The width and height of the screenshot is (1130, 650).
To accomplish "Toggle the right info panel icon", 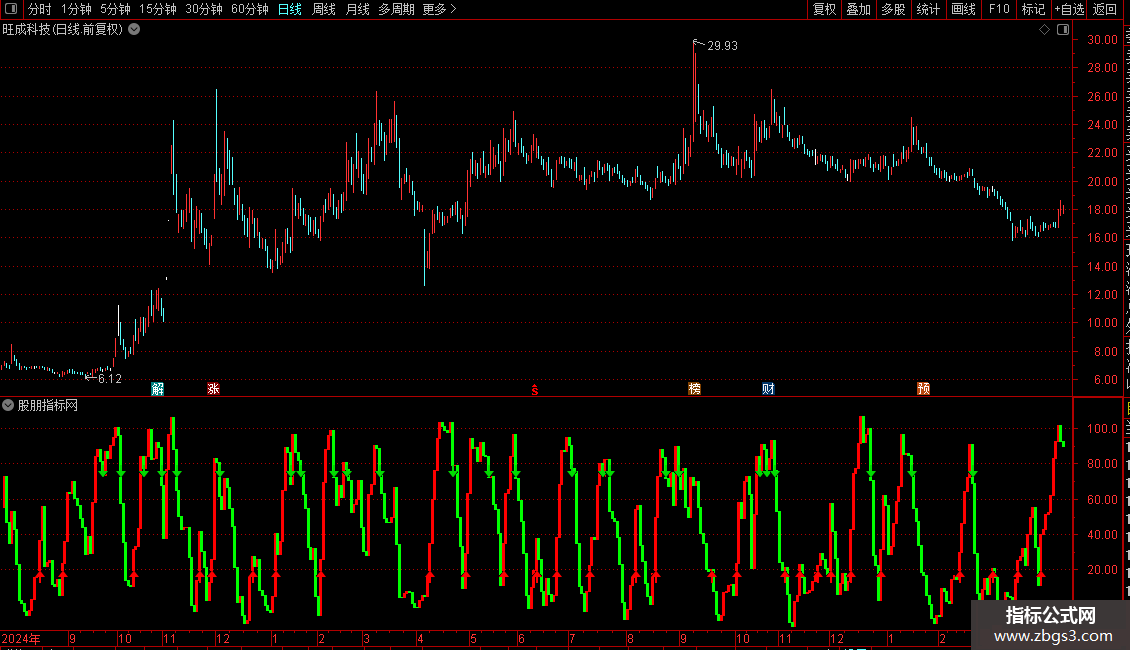I will [x=1063, y=30].
